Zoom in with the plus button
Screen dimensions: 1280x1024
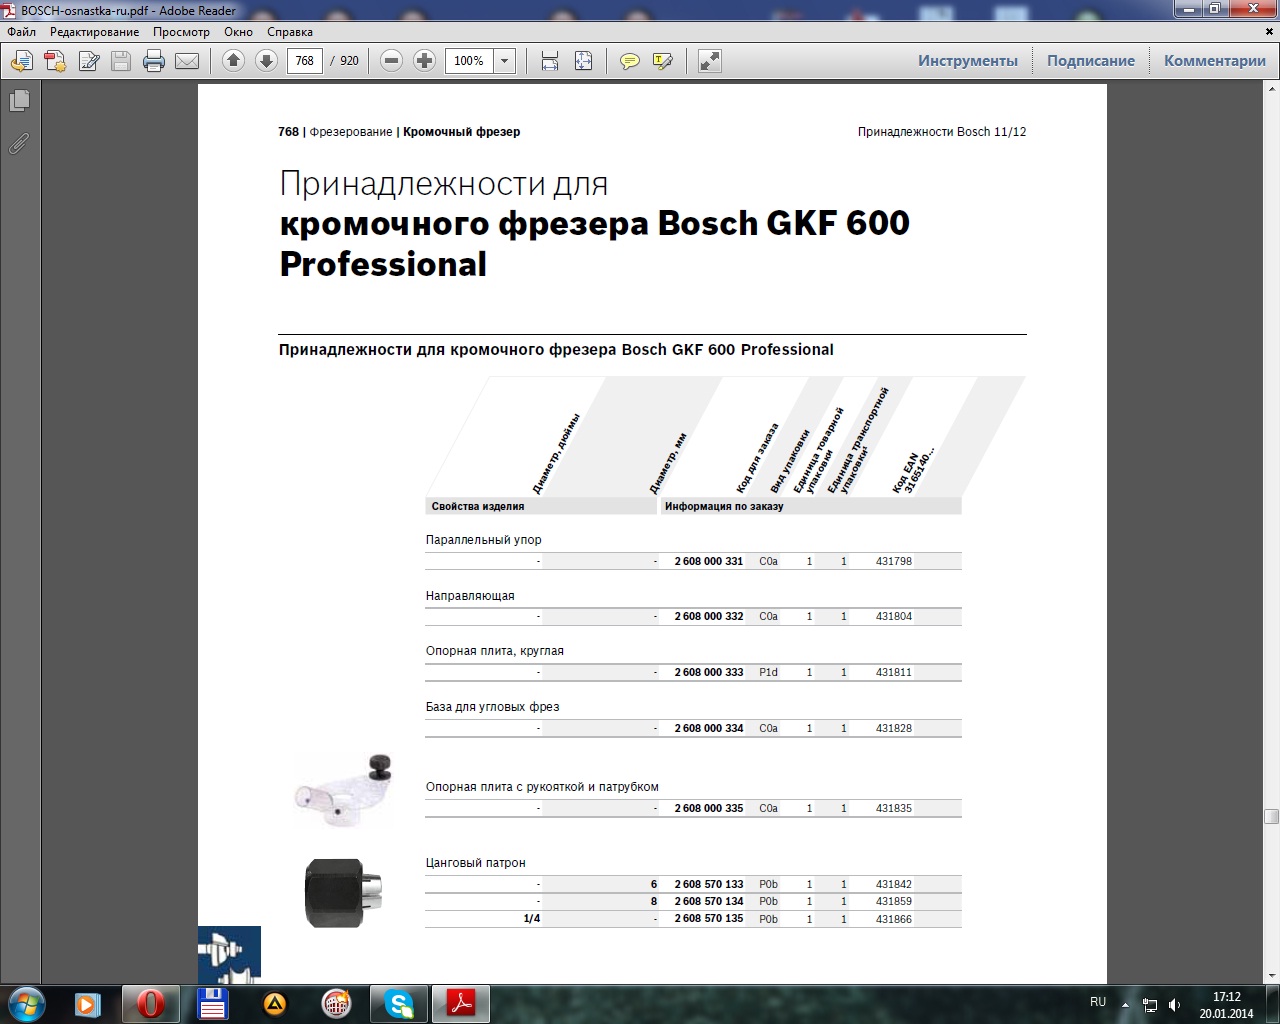pyautogui.click(x=425, y=61)
